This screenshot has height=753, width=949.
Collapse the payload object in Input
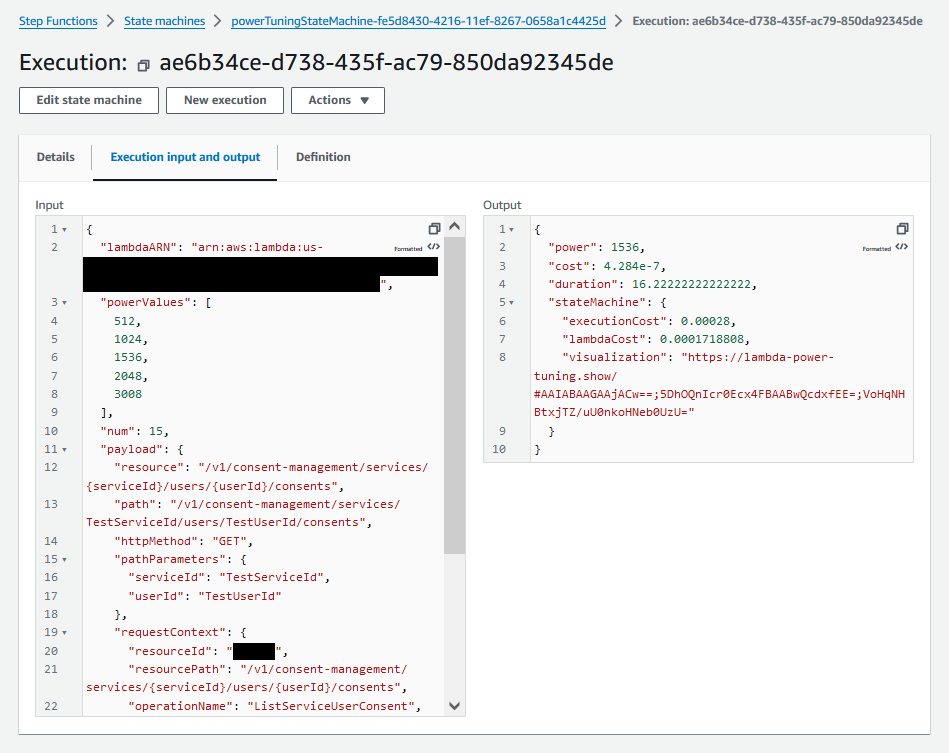pos(65,450)
